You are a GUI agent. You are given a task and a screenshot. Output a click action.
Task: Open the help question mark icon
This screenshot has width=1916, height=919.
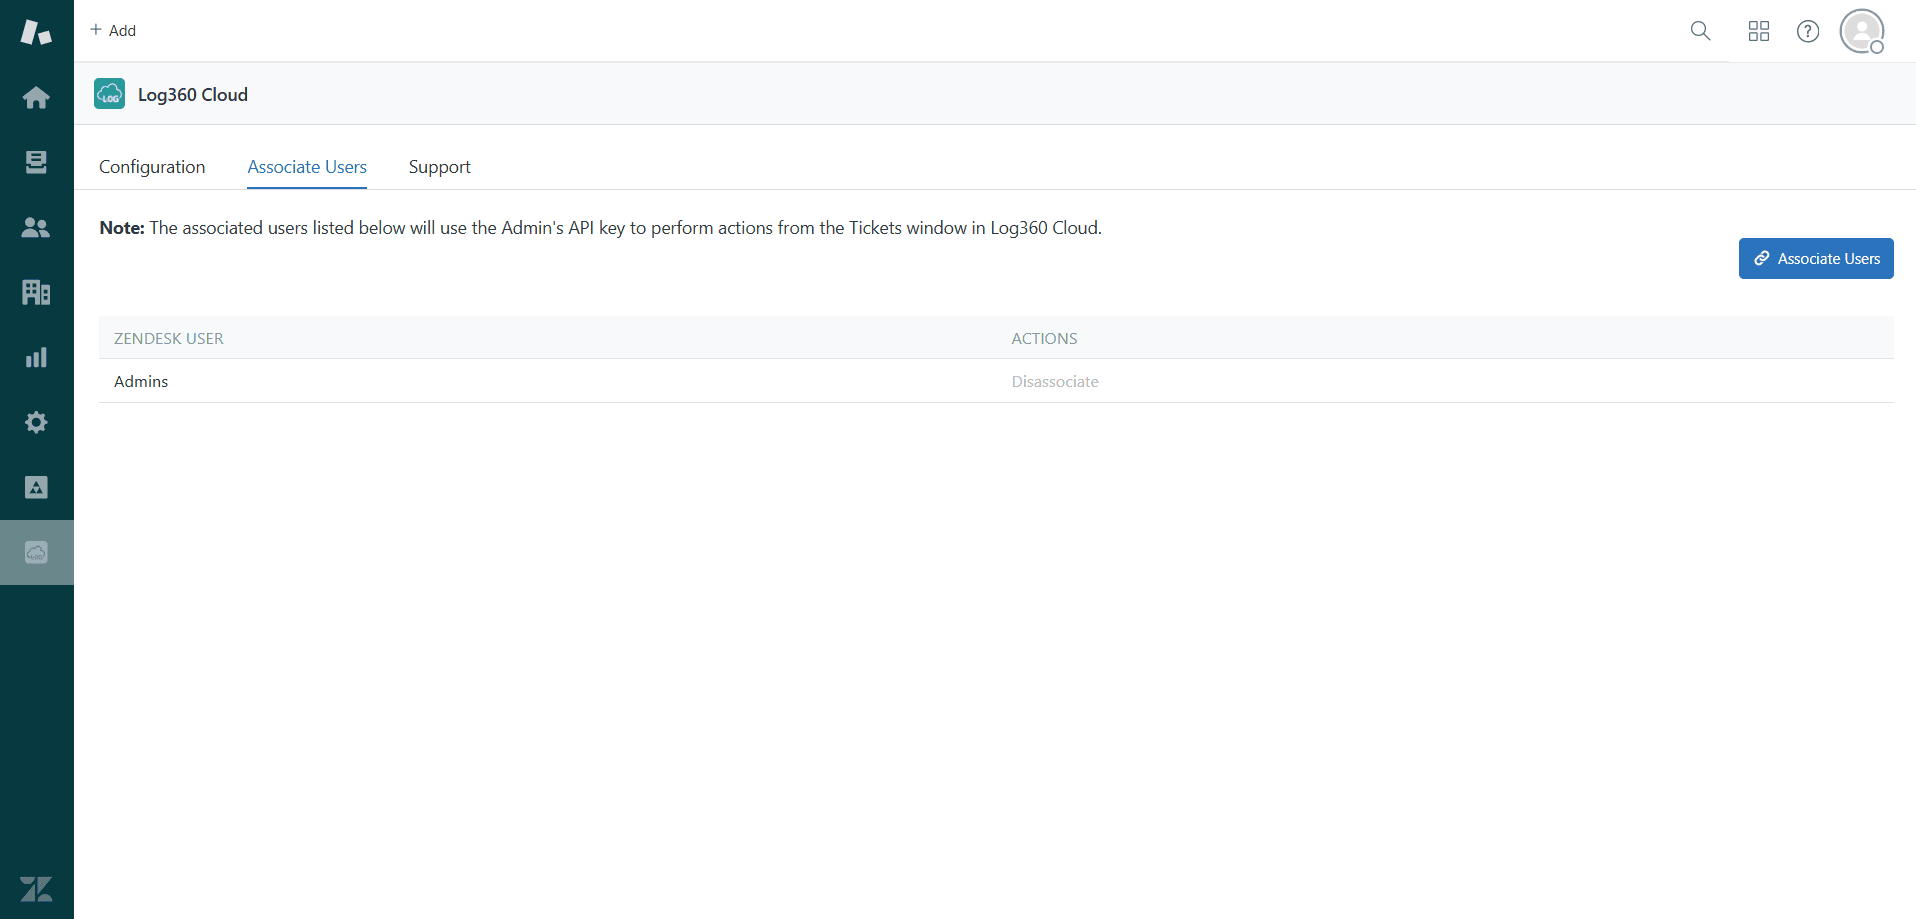click(1808, 31)
